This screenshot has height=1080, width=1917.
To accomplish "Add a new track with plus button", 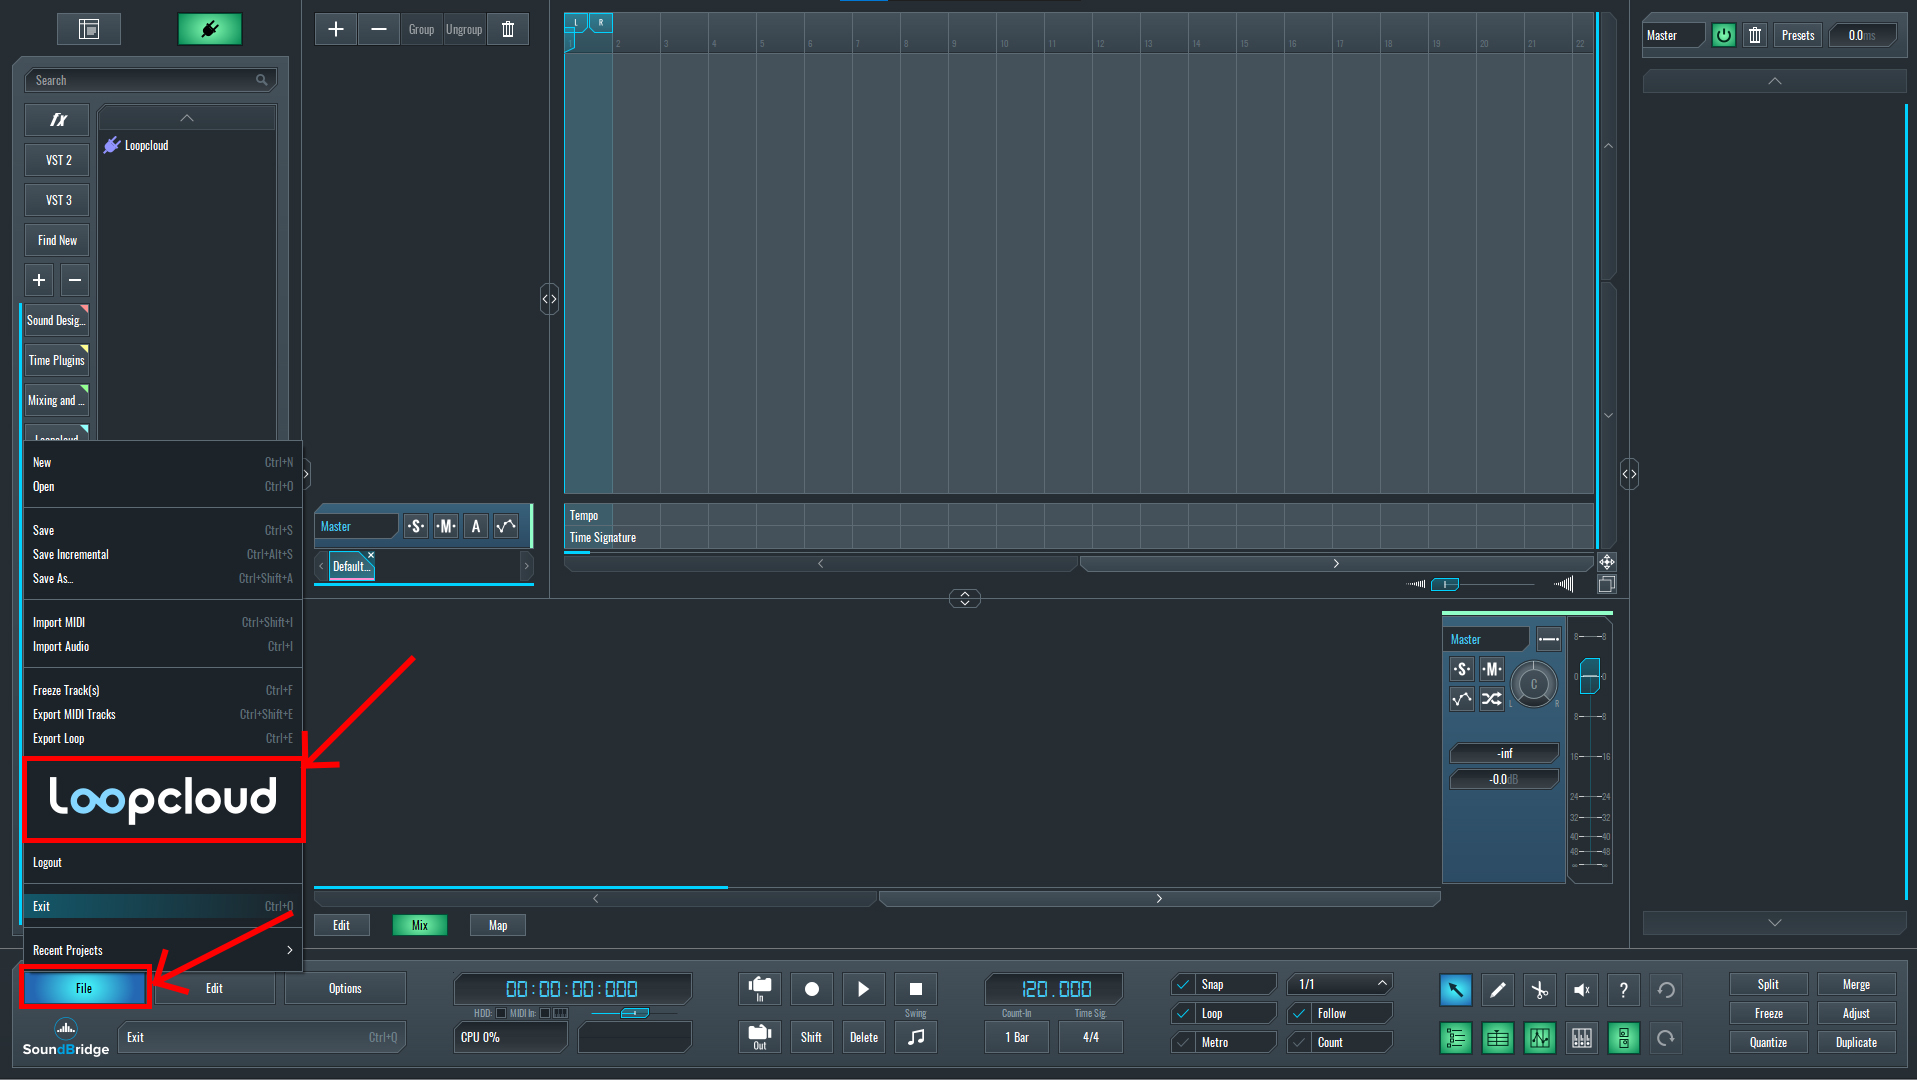I will click(336, 29).
